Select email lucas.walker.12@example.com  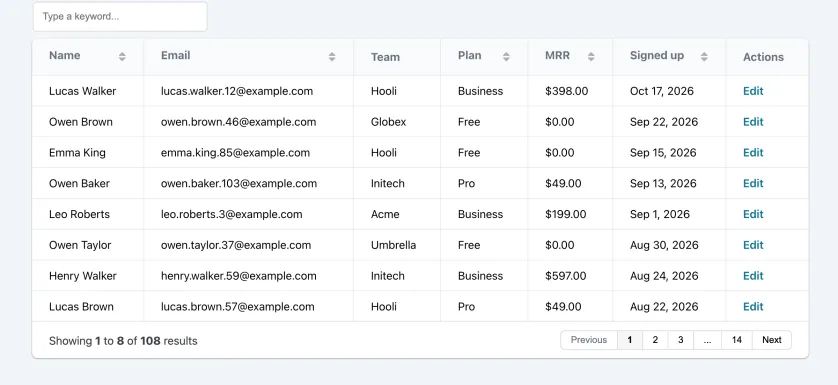[x=237, y=91]
